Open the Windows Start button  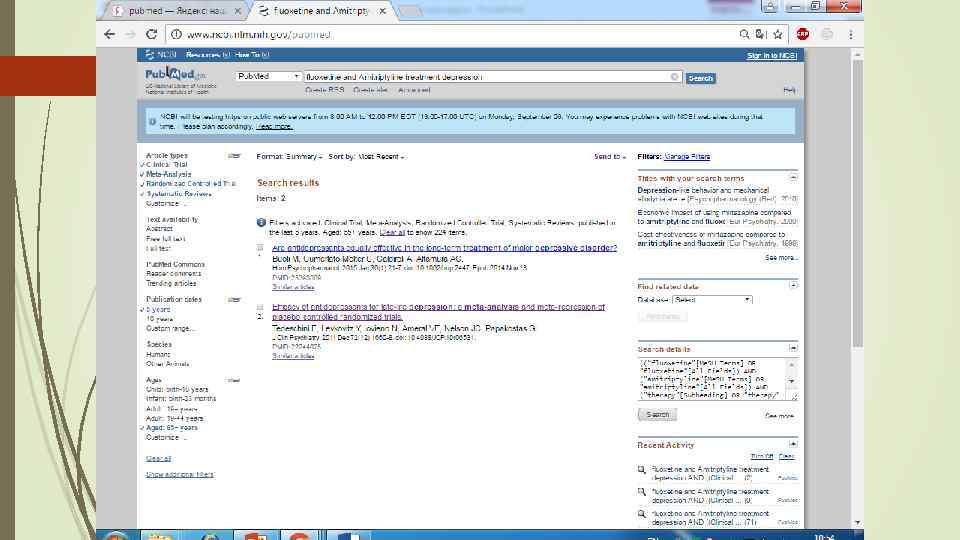(x=116, y=536)
